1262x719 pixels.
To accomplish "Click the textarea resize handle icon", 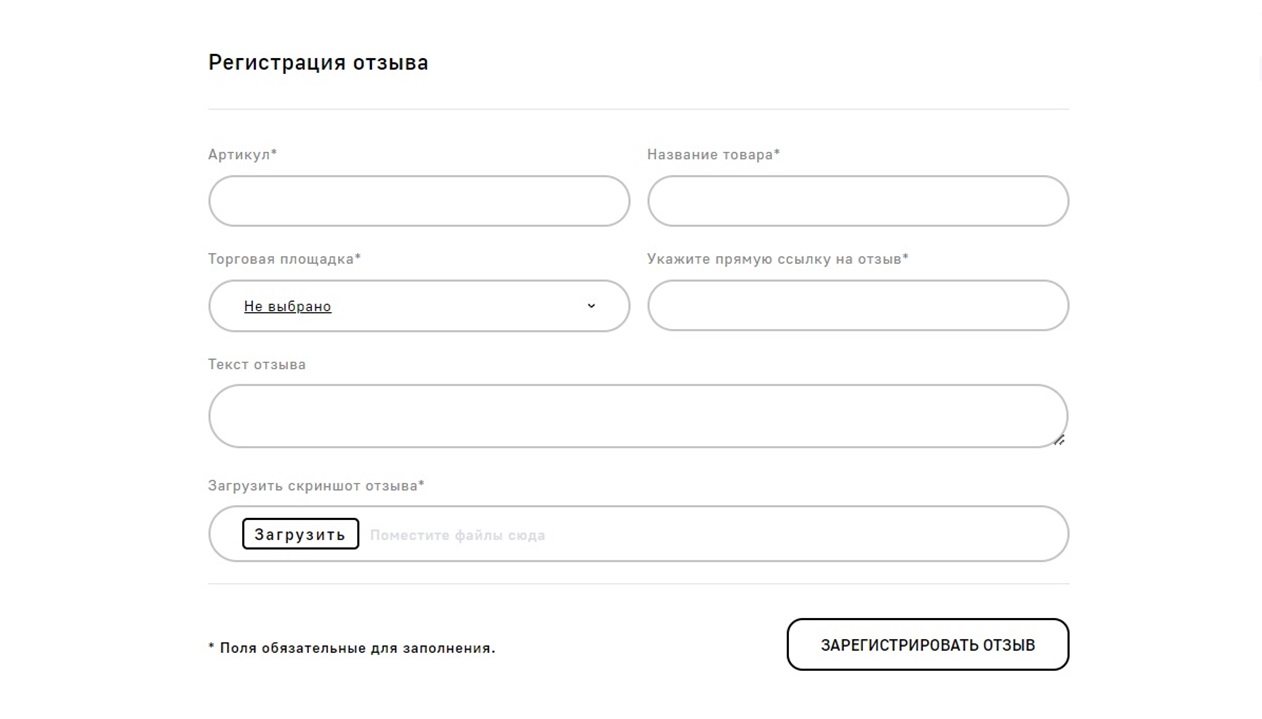I will pos(1059,439).
